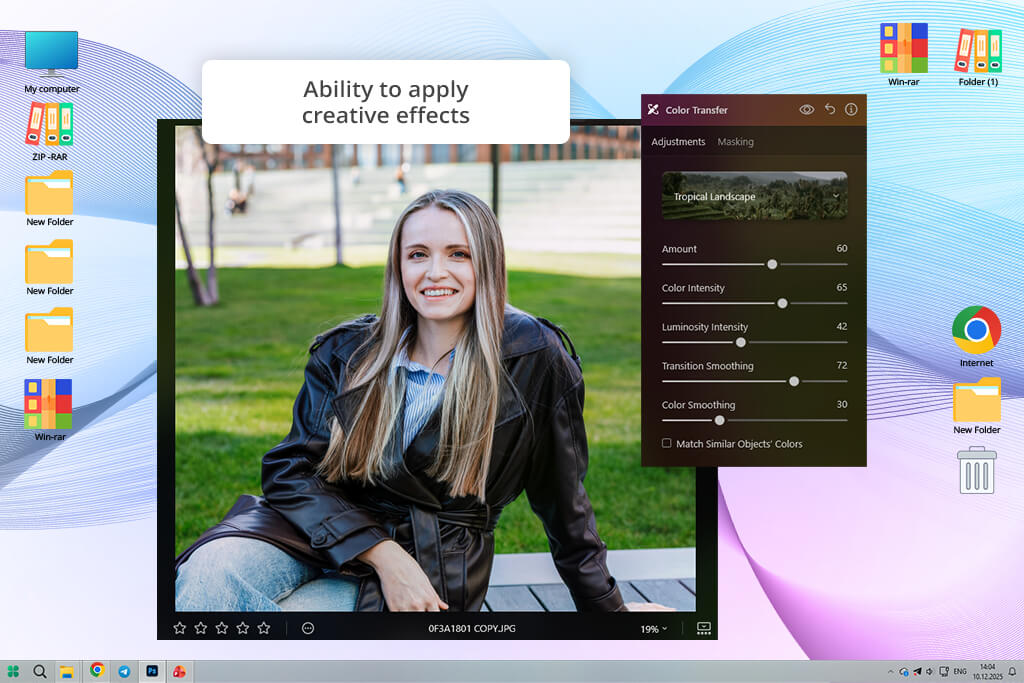
Task: Switch to the Masking tab
Action: tap(735, 142)
